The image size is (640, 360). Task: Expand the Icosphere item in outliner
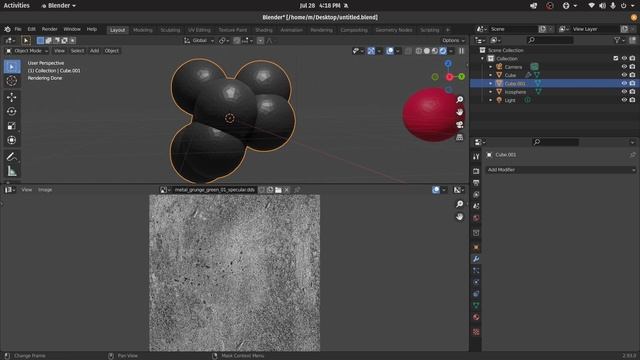pyautogui.click(x=491, y=92)
